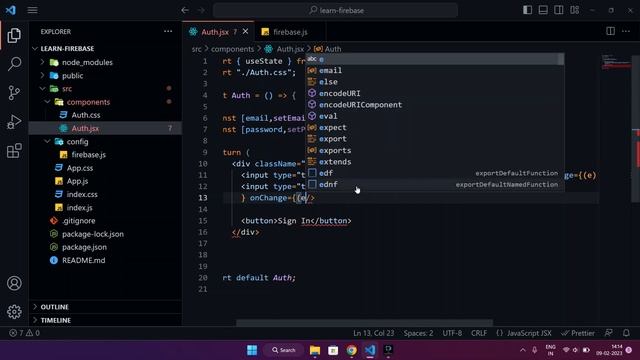Select Auth.jsx in the explorer tree

click(x=105, y=128)
